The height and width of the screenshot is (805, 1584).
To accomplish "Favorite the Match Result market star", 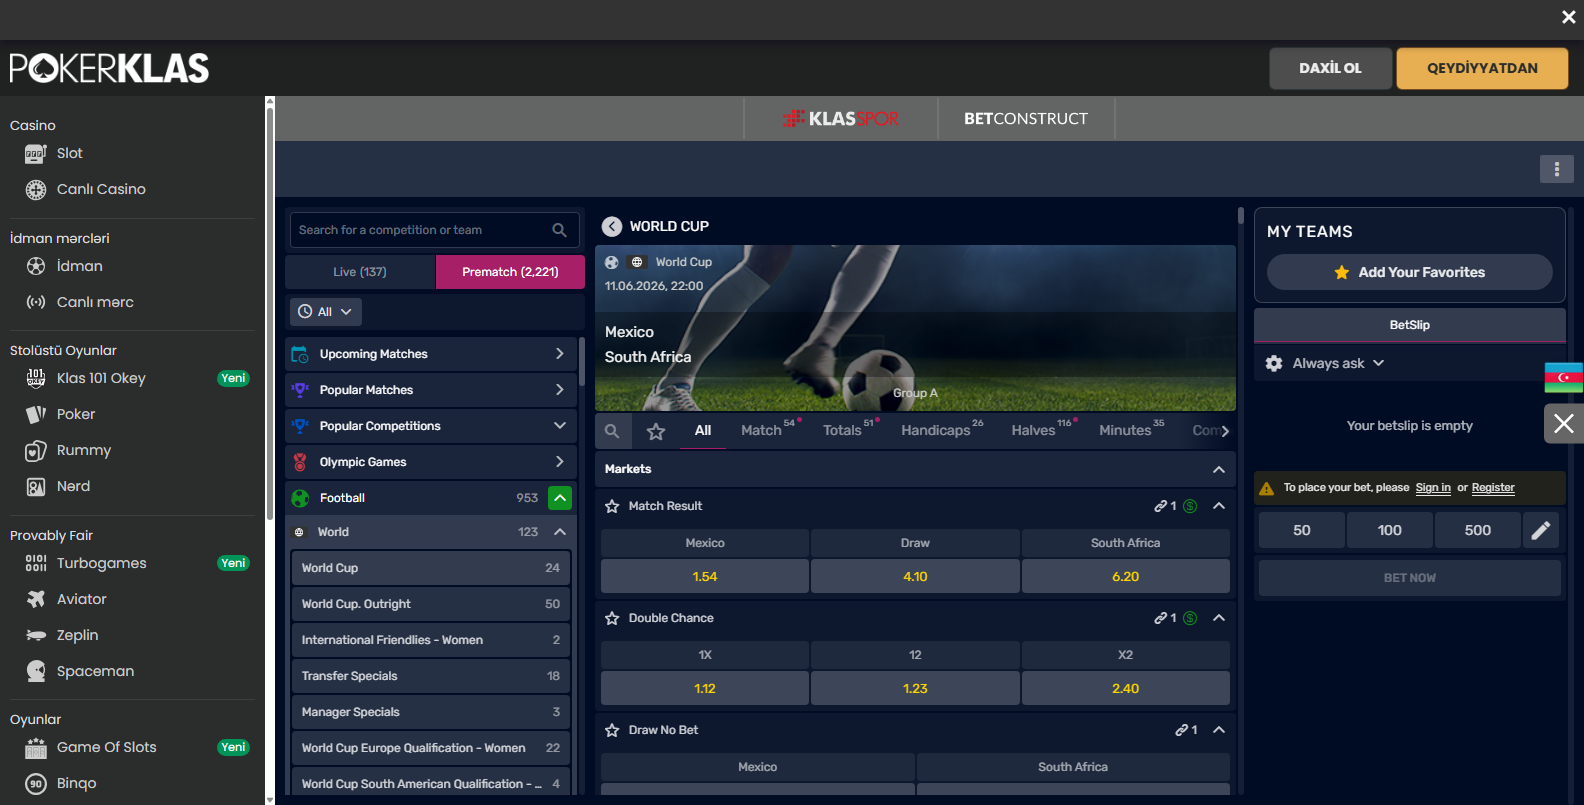I will point(612,507).
